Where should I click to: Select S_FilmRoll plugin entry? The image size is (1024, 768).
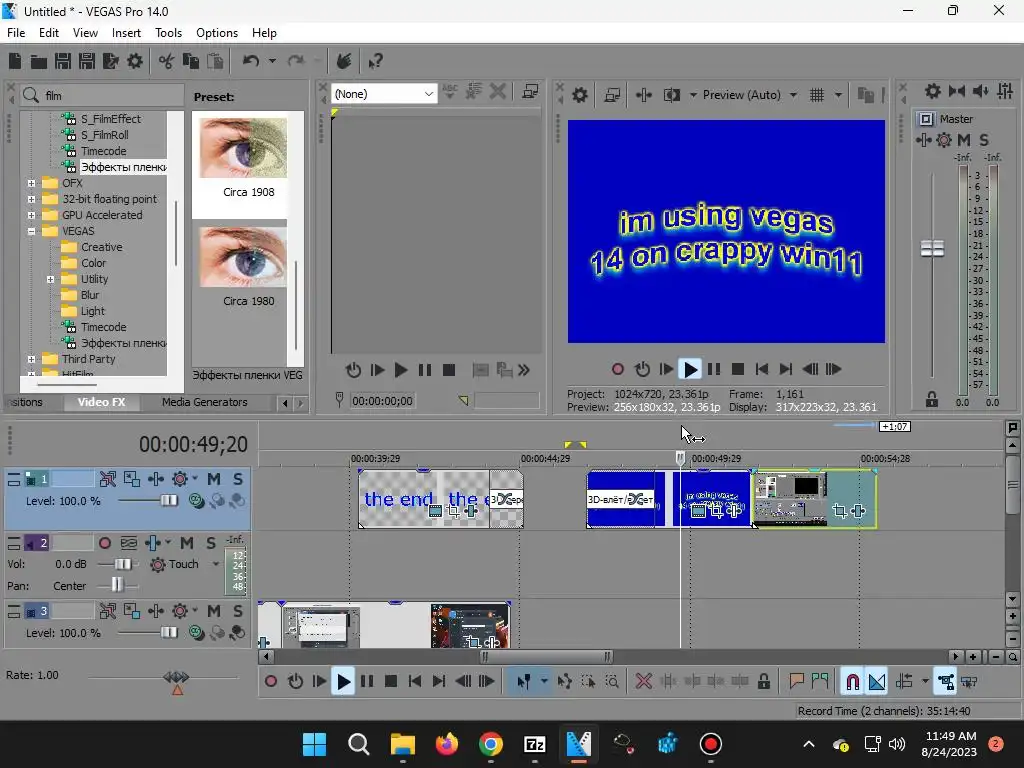[104, 135]
